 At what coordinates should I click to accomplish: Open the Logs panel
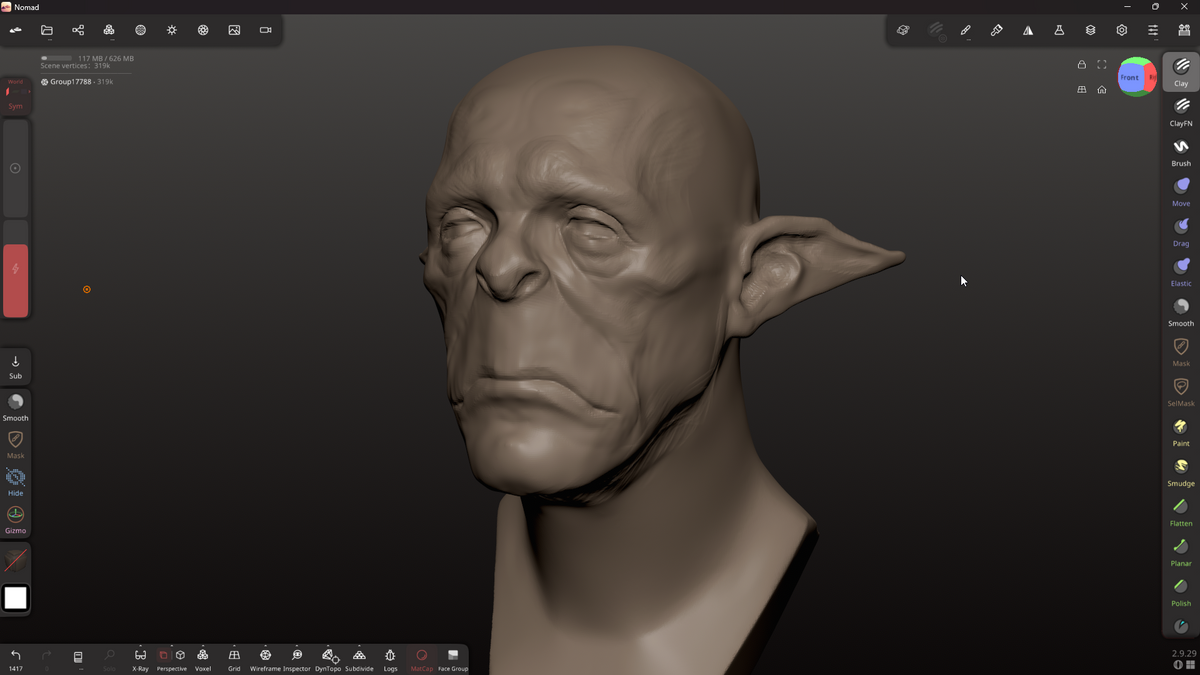[390, 659]
